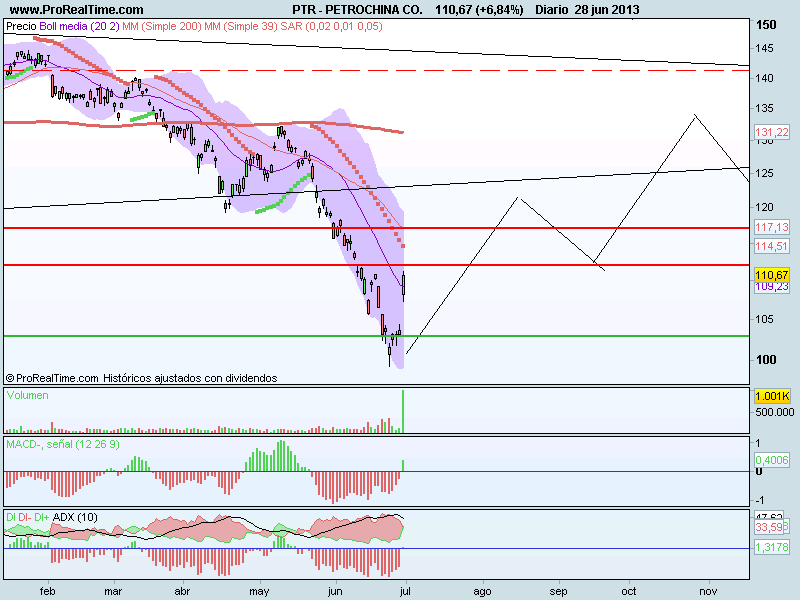800x600 pixels.
Task: Select the Volumen panel label
Action: click(x=28, y=395)
